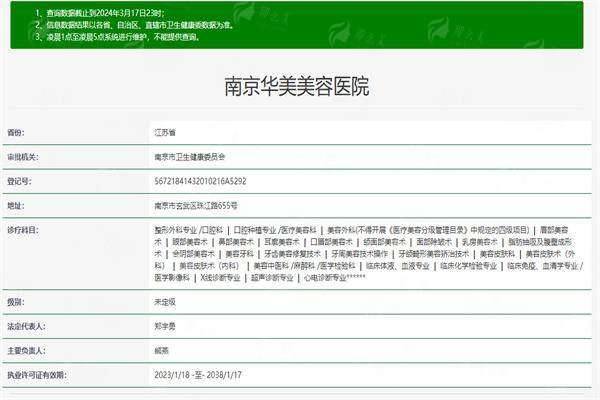Viewport: 600px width, 400px height.
Task: Select the 地址 label
Action: tap(16, 206)
